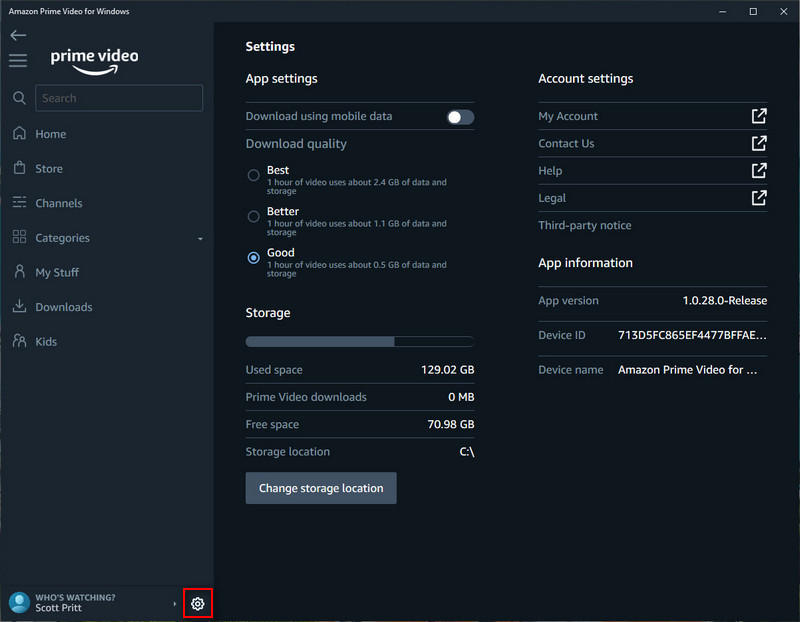Minimize the Prime Video window
800x622 pixels.
pos(722,11)
